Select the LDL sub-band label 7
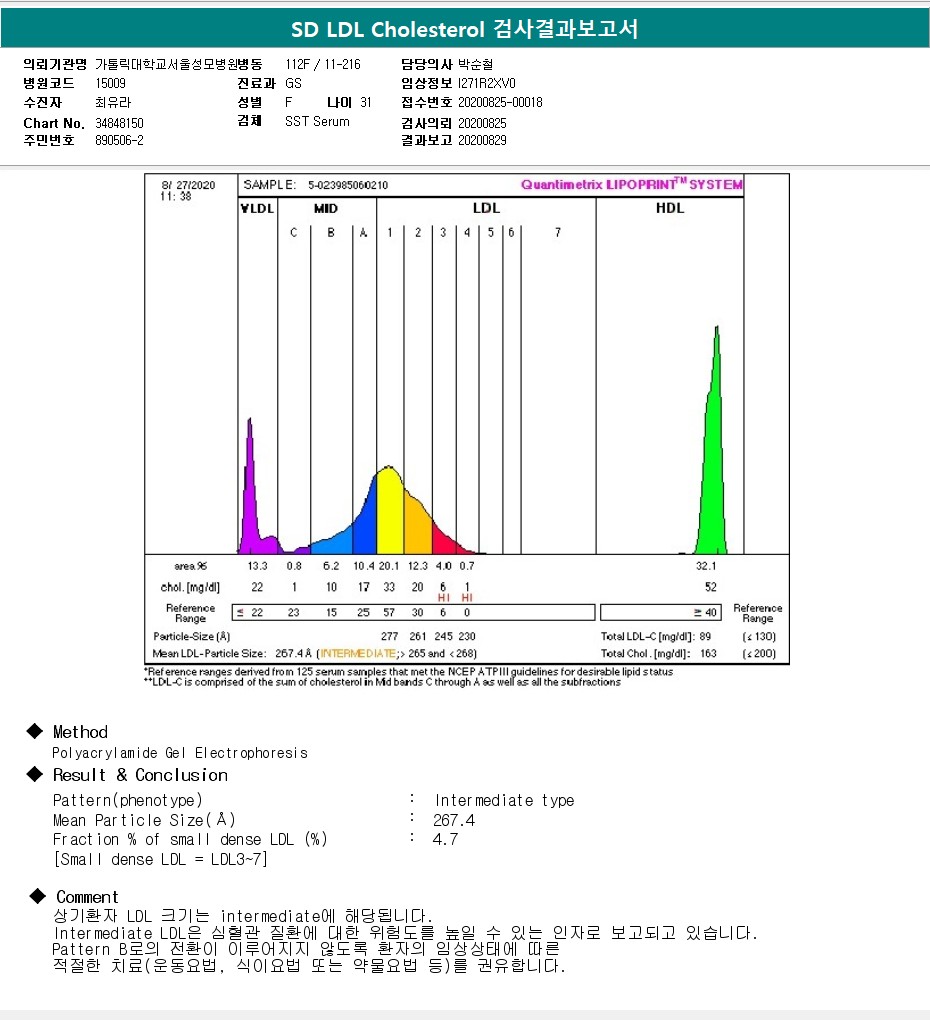This screenshot has width=930, height=1020. coord(557,232)
